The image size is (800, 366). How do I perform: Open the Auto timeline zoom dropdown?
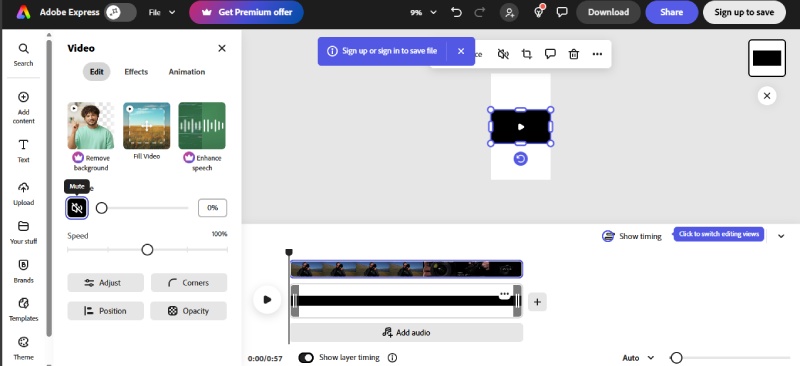click(638, 358)
